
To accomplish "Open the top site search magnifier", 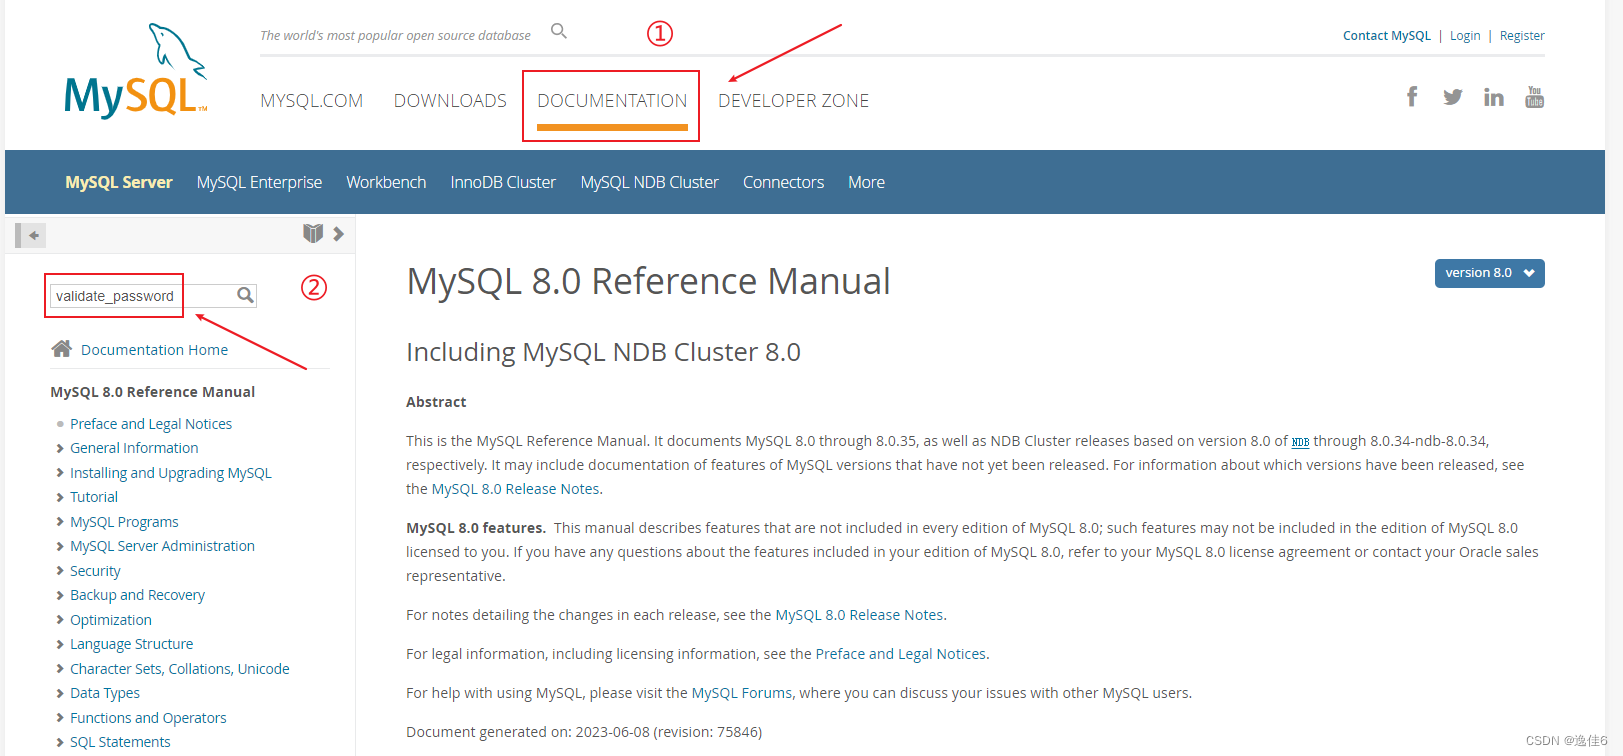I will [559, 31].
